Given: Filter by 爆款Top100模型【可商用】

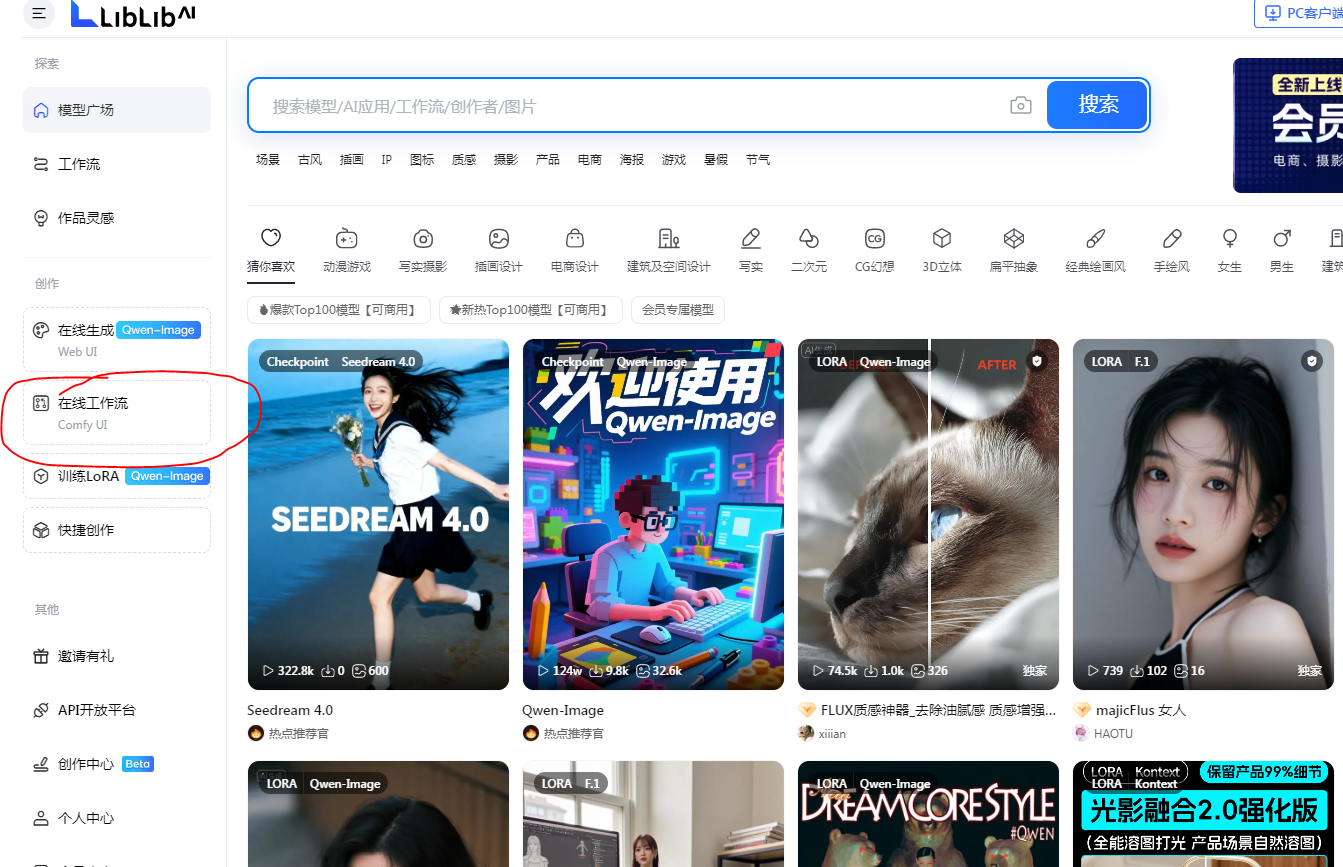Looking at the screenshot, I should click(339, 310).
